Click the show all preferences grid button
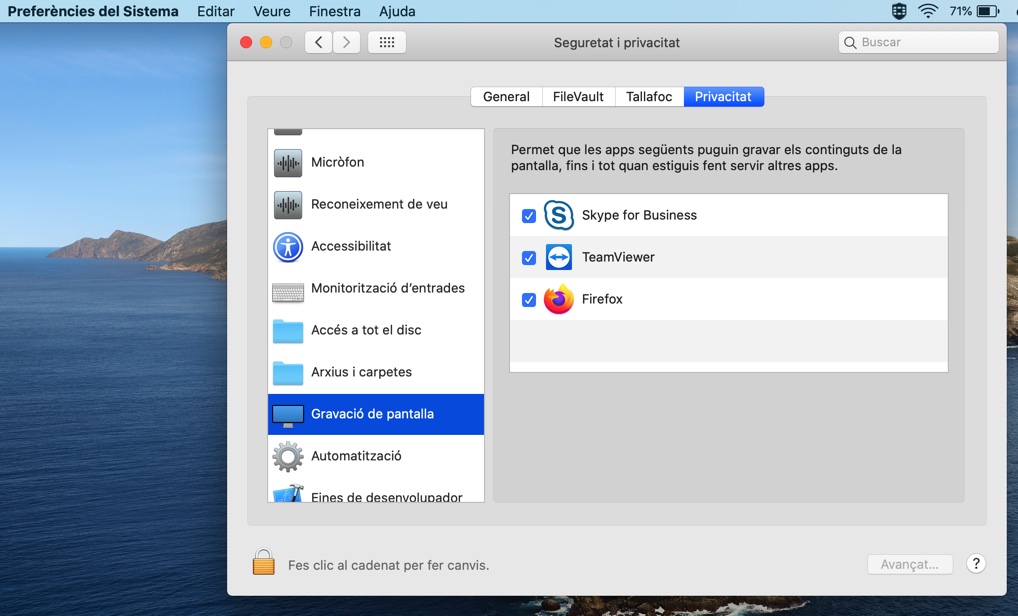 [387, 42]
